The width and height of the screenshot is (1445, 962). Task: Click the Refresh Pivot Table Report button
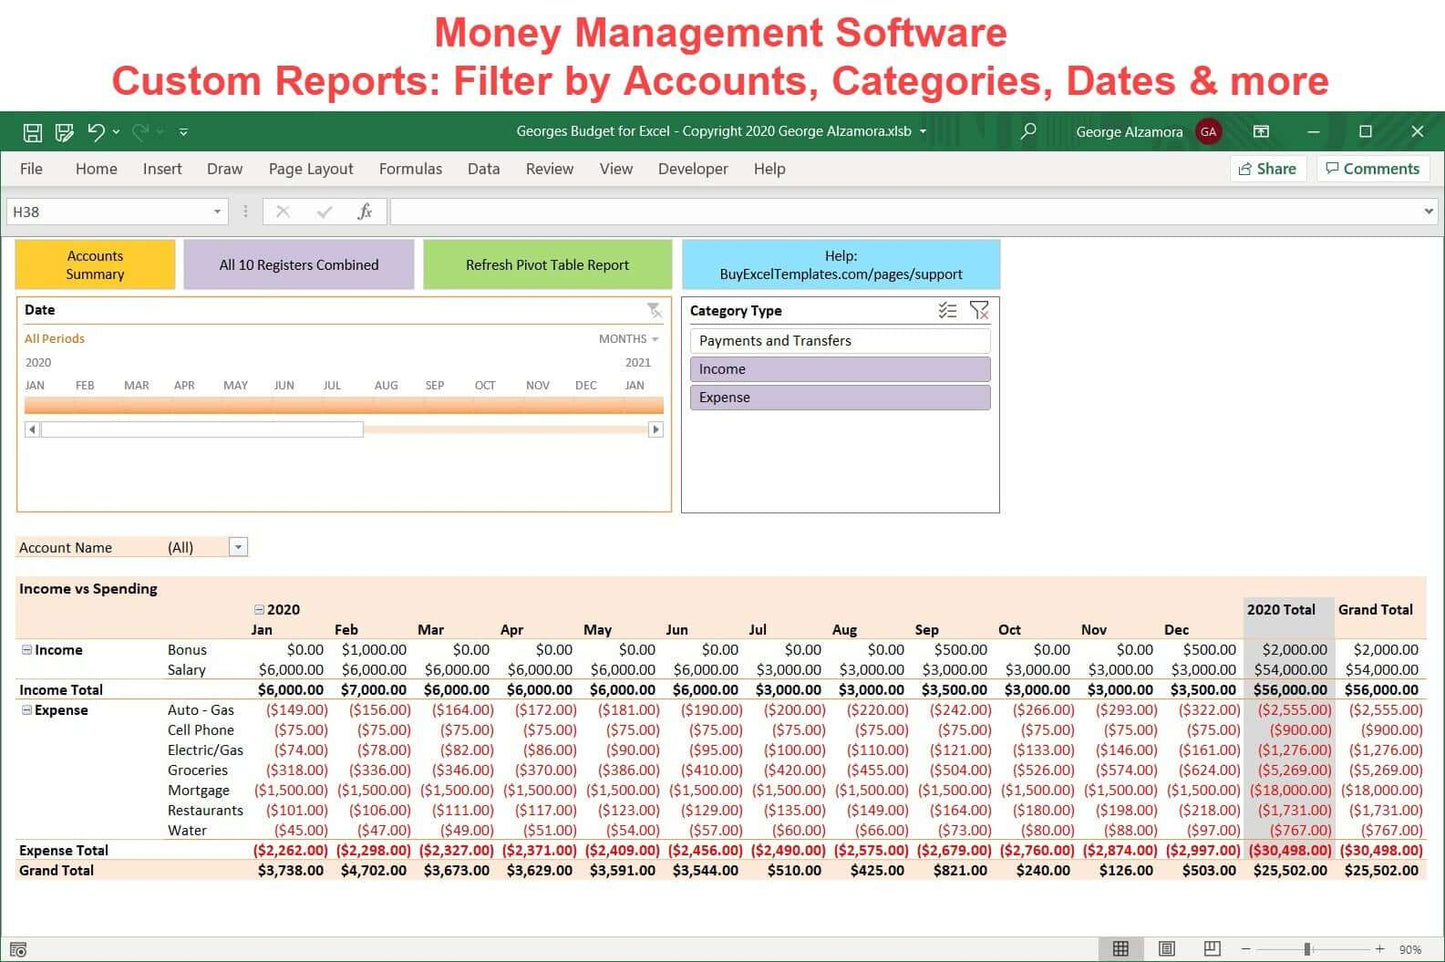click(x=547, y=265)
